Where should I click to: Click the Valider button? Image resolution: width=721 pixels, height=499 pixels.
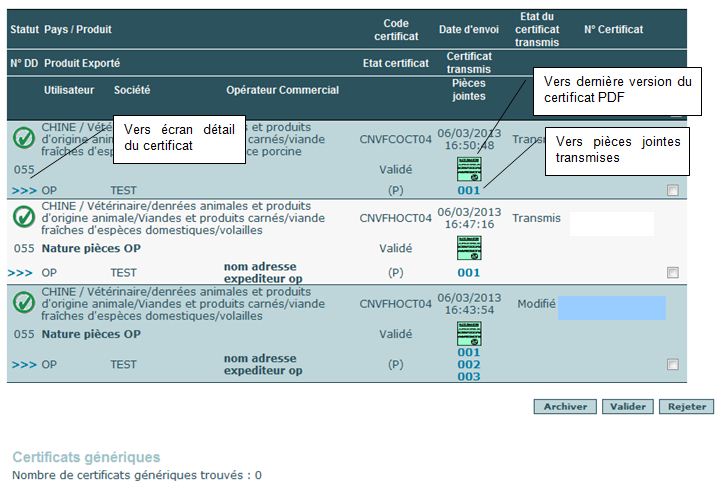(x=628, y=407)
